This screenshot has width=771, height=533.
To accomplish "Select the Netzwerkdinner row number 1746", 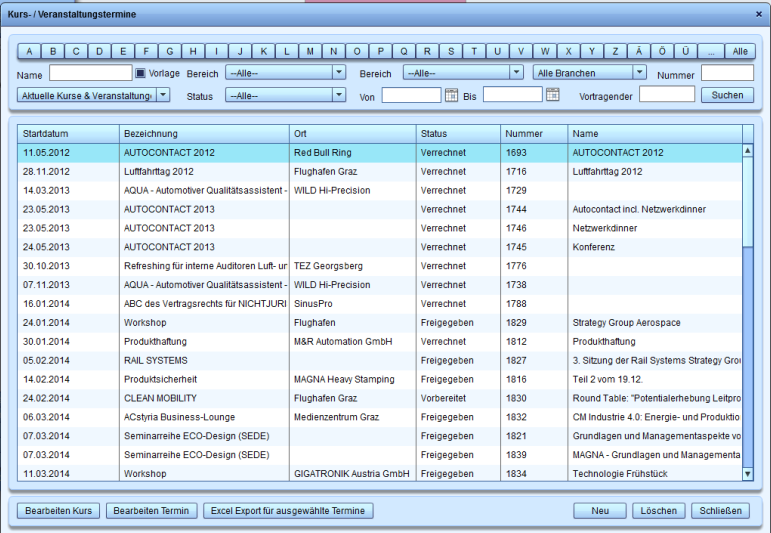I will click(x=380, y=228).
